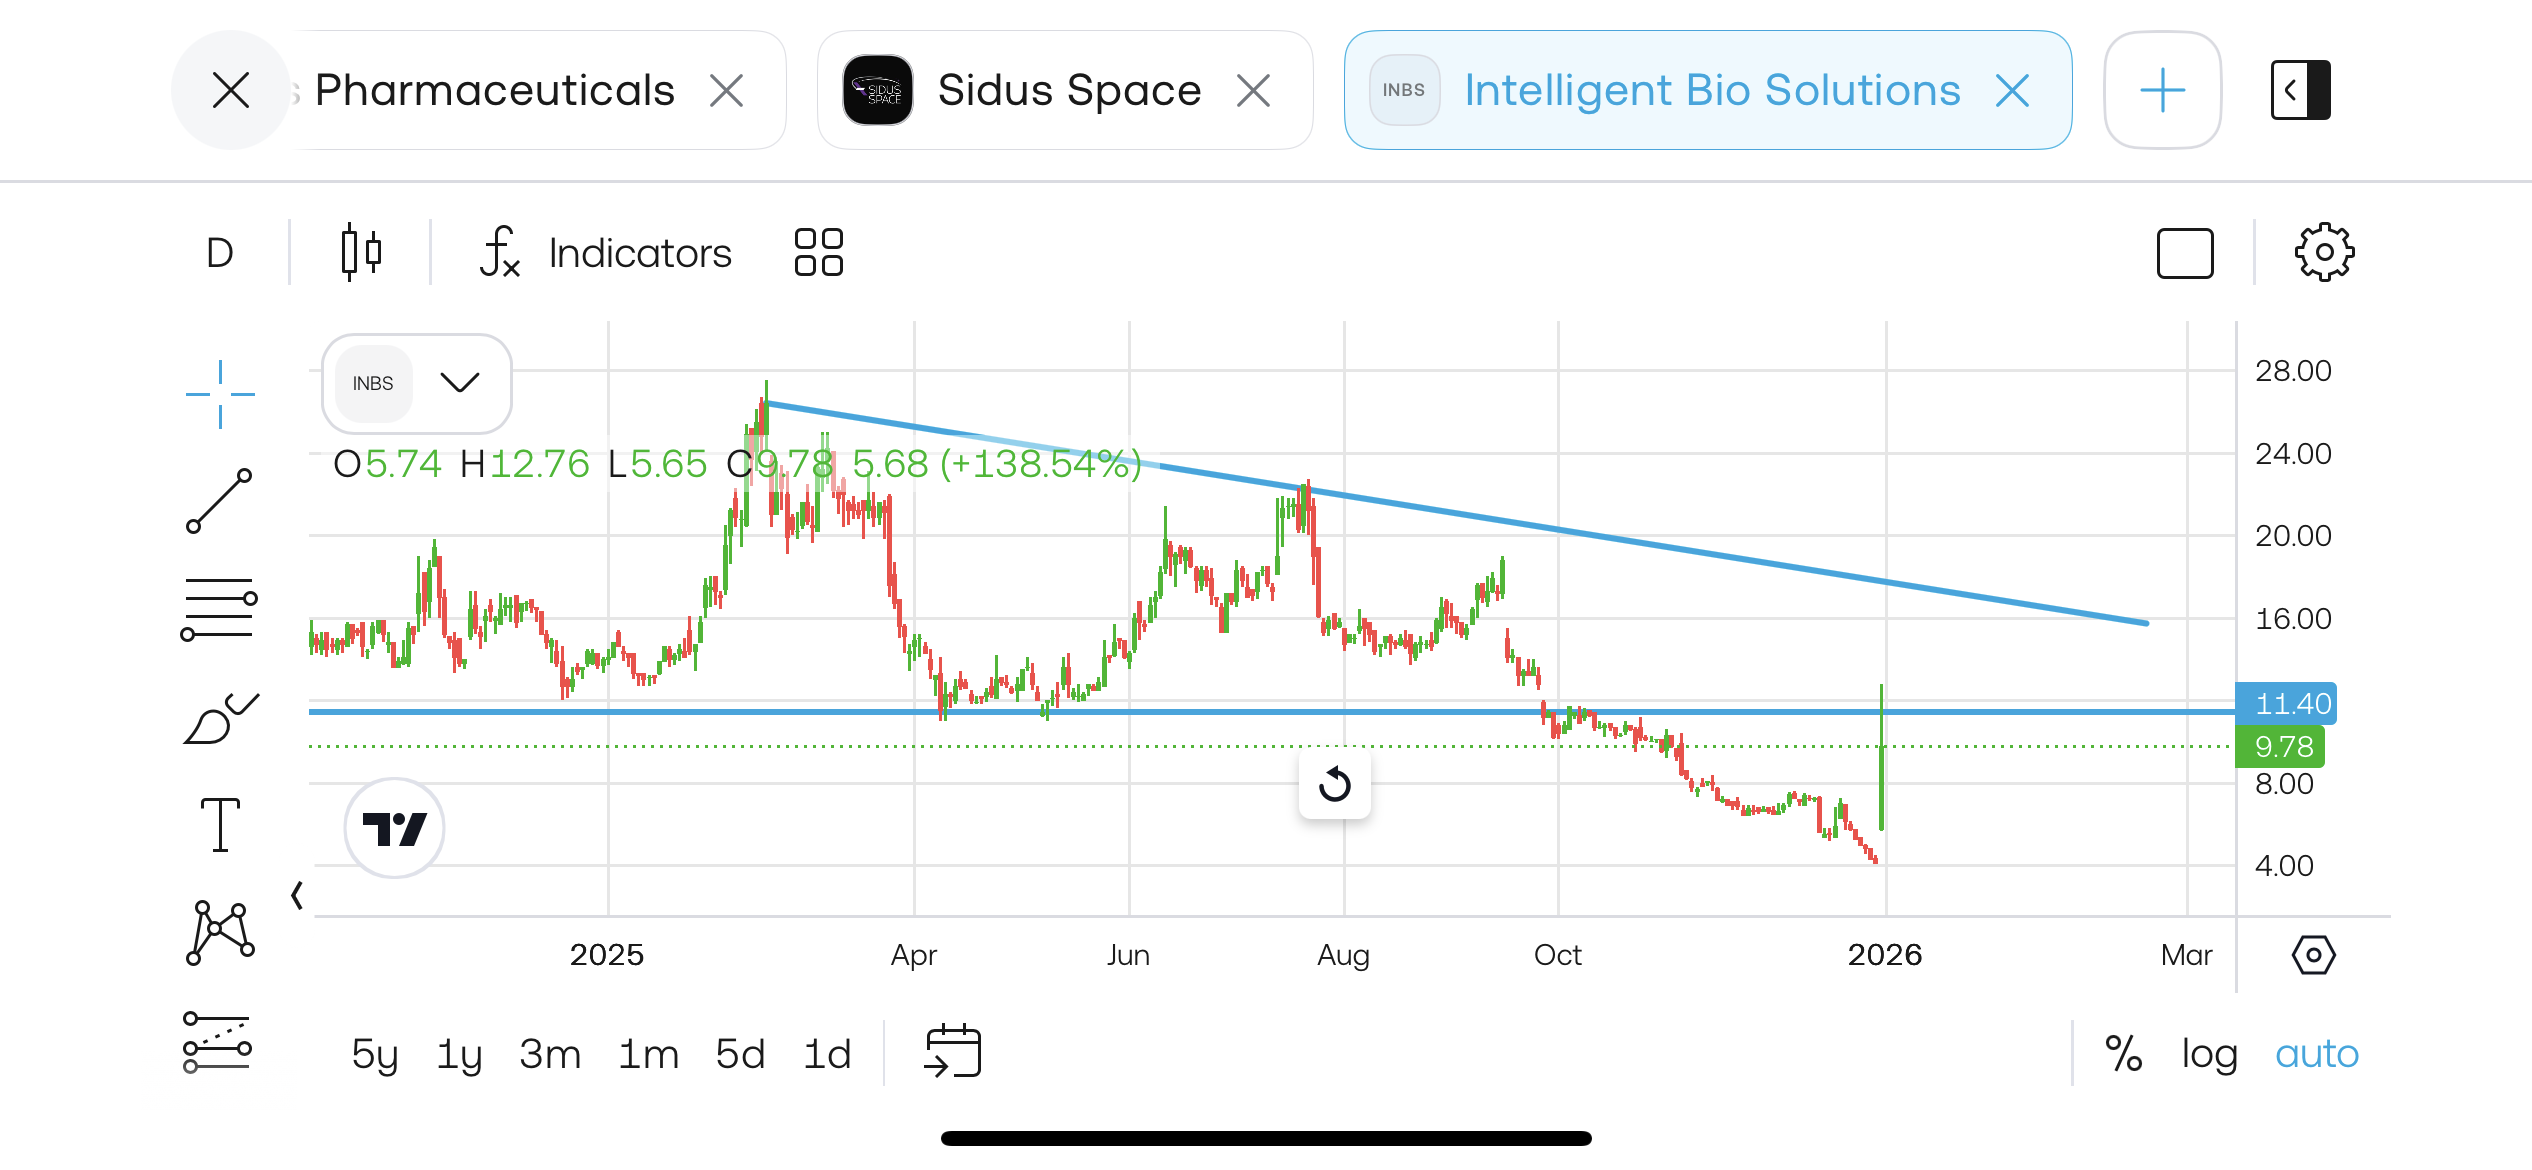Collapse the drawing toolbar with the chevron
The image size is (2532, 1170).
pos(297,895)
